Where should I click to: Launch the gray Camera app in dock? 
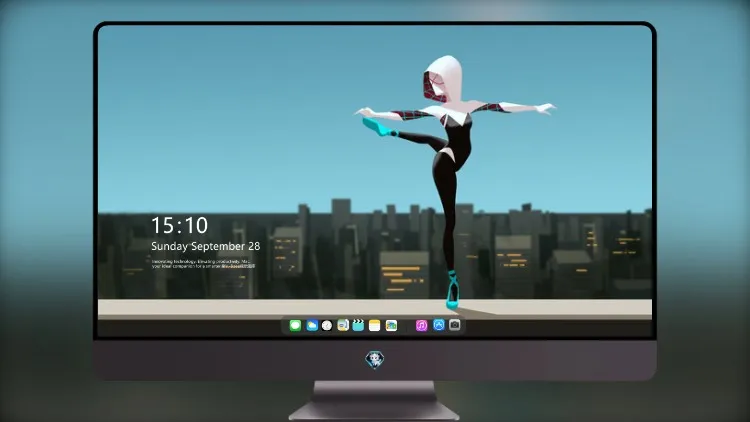pyautogui.click(x=454, y=325)
